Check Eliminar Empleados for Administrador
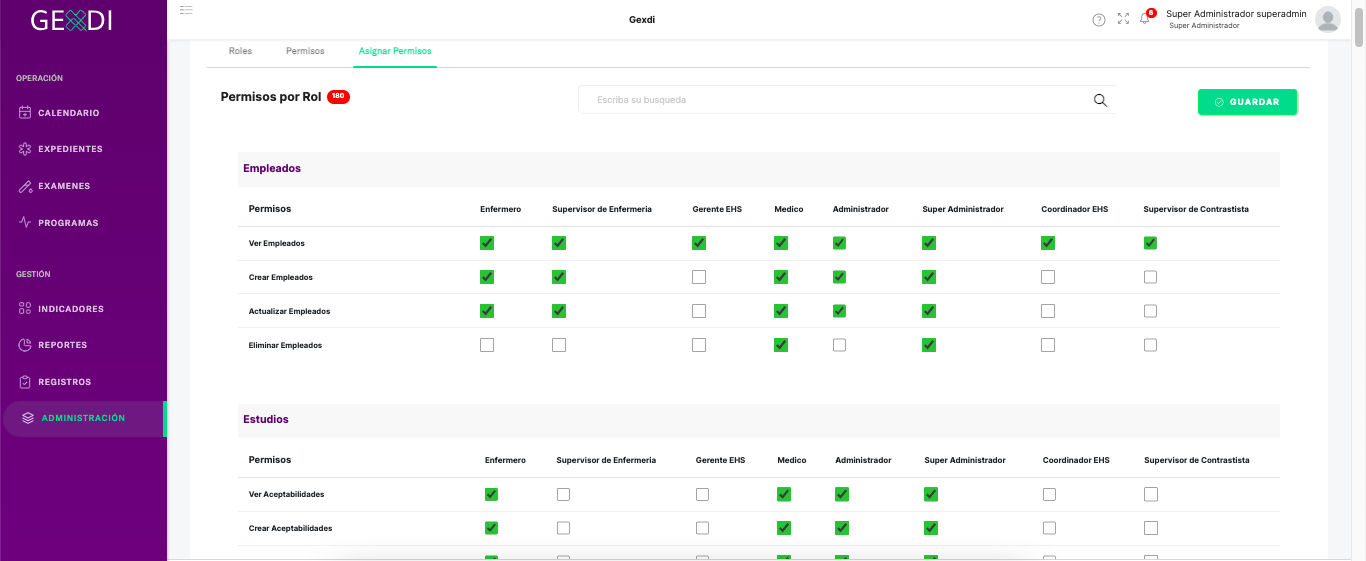This screenshot has height=561, width=1366. [x=839, y=345]
